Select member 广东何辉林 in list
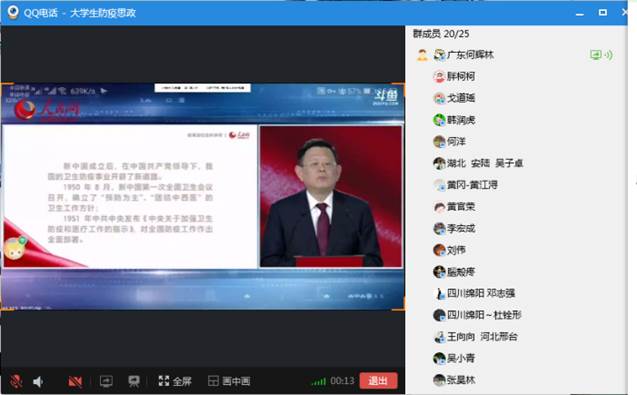Viewport: 637px width, 395px height. (470, 54)
